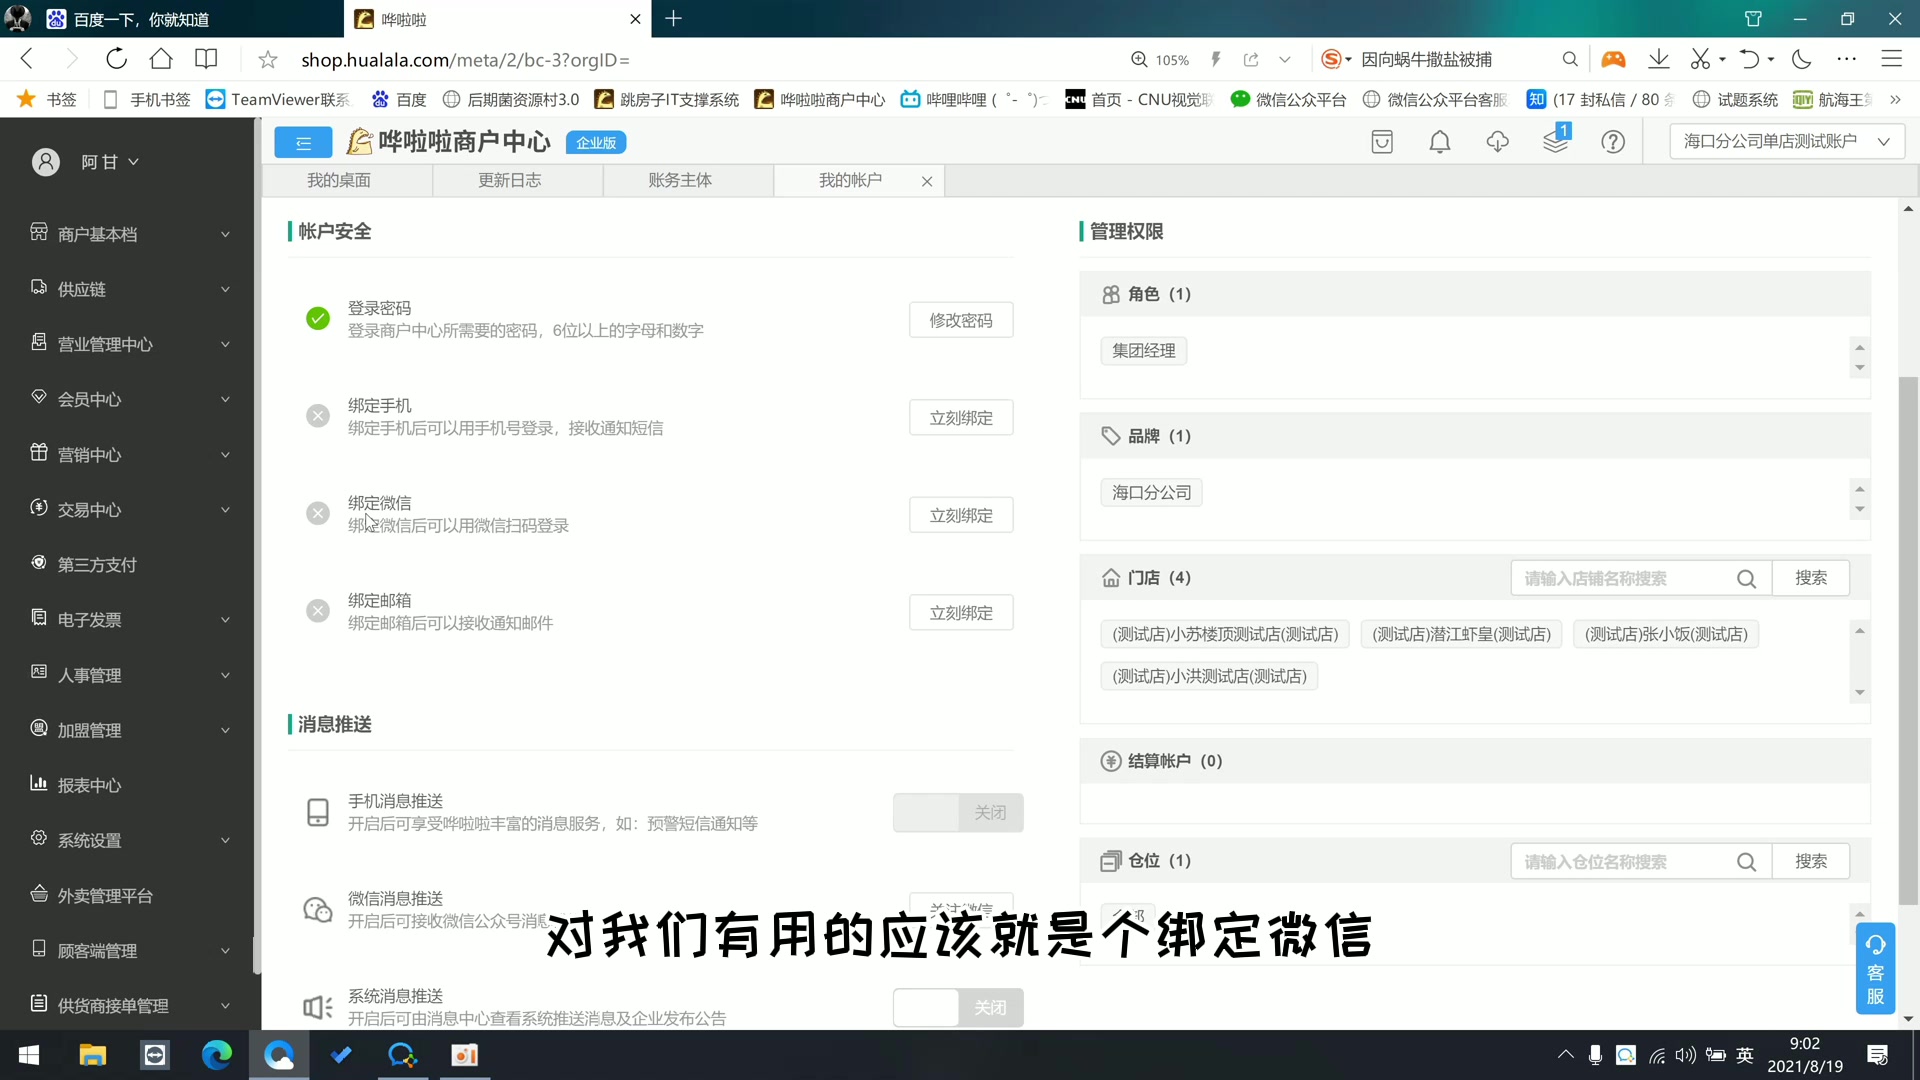
Task: Click the cloud download icon
Action: coord(1497,142)
